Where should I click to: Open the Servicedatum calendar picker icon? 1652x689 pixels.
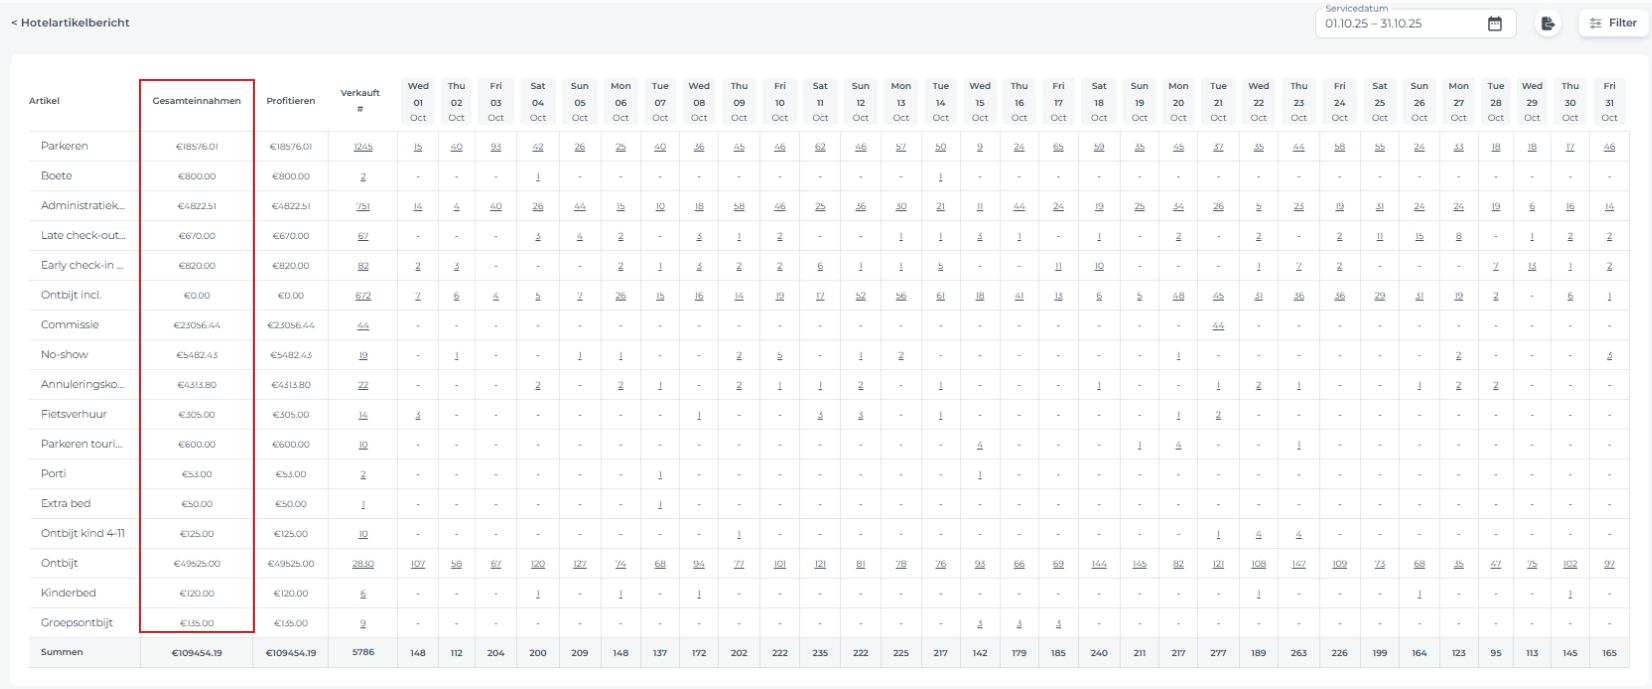click(1494, 23)
